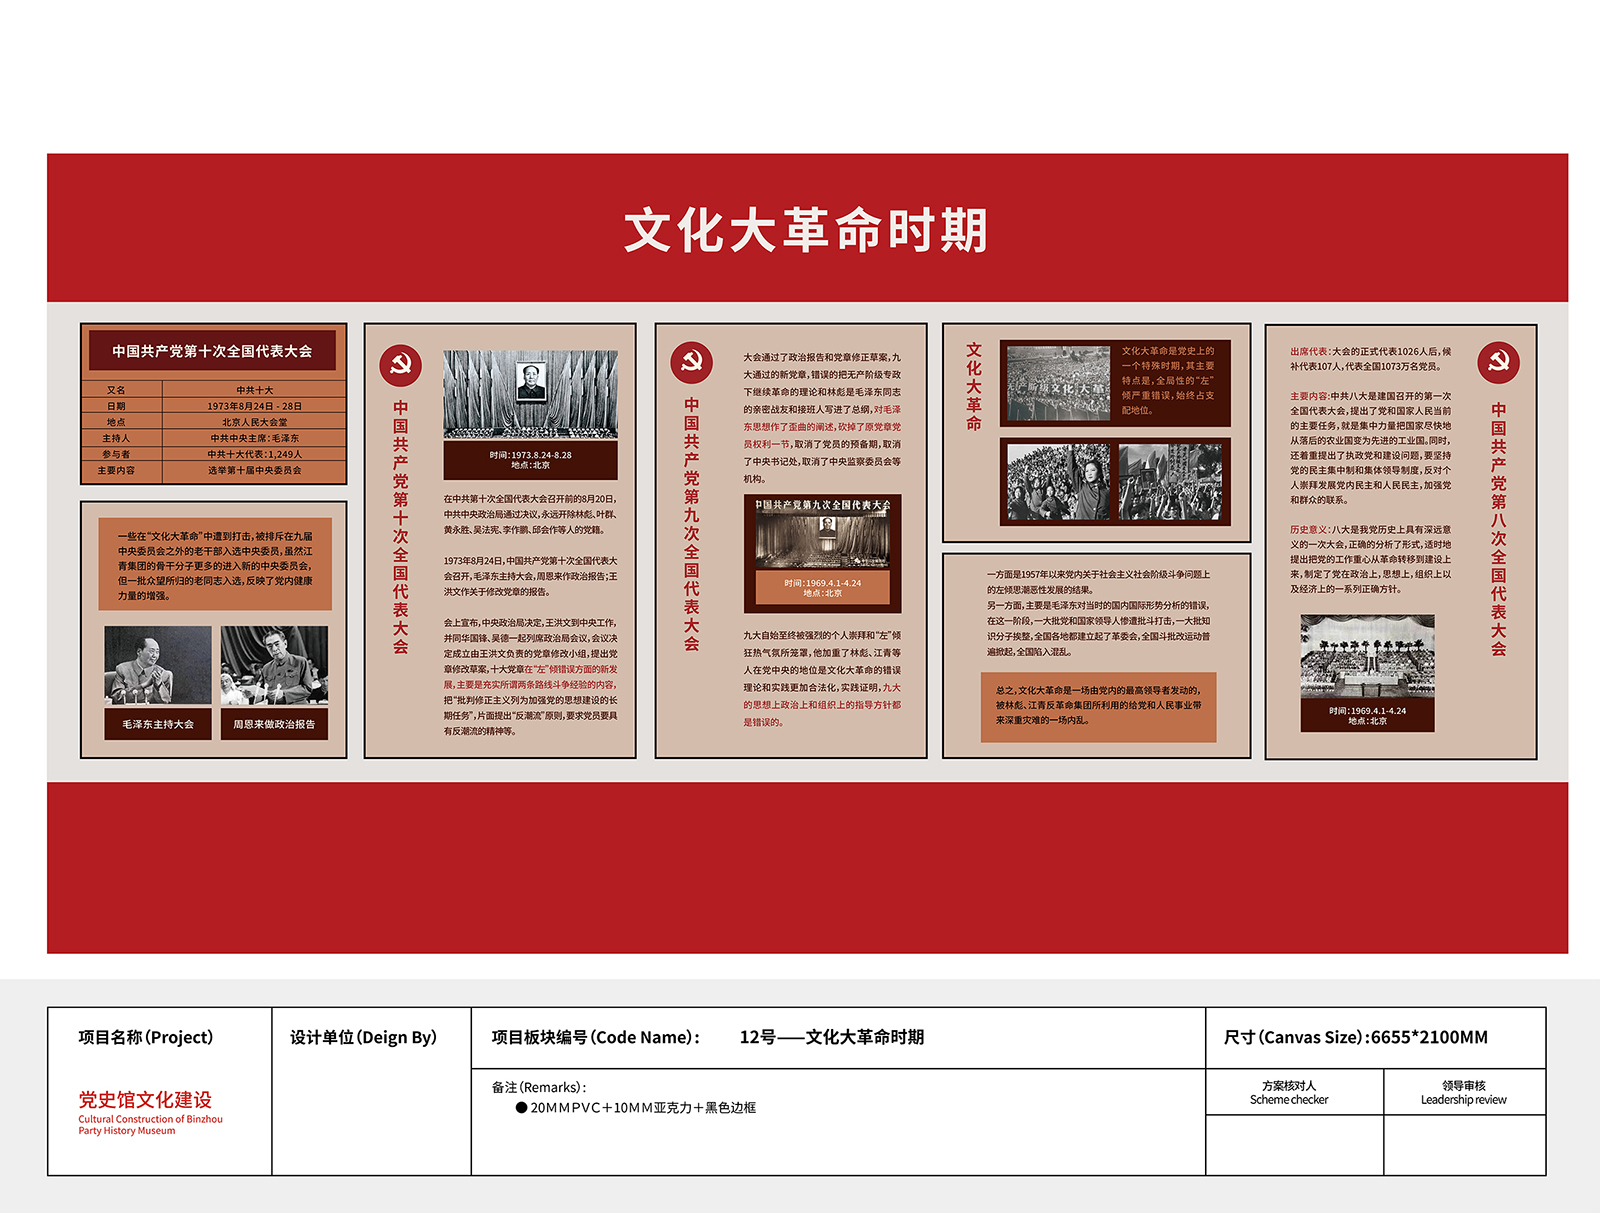The height and width of the screenshot is (1213, 1600).
Task: Open the Tenth Congress hall photo dated 1973.8.24-8.28
Action: tap(530, 395)
